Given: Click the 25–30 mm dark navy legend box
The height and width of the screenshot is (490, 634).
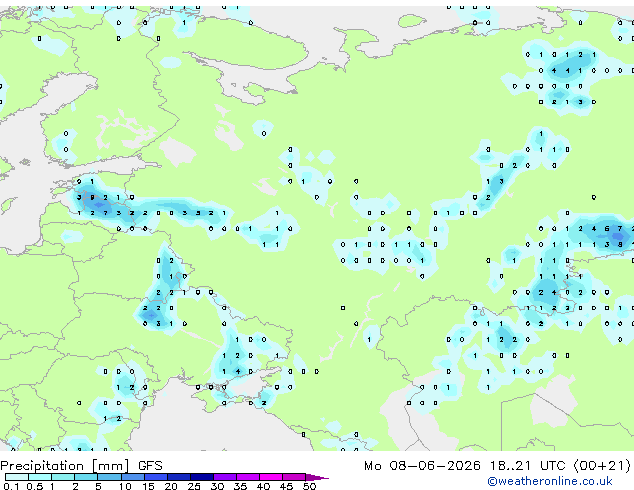Looking at the screenshot, I should coord(202,477).
